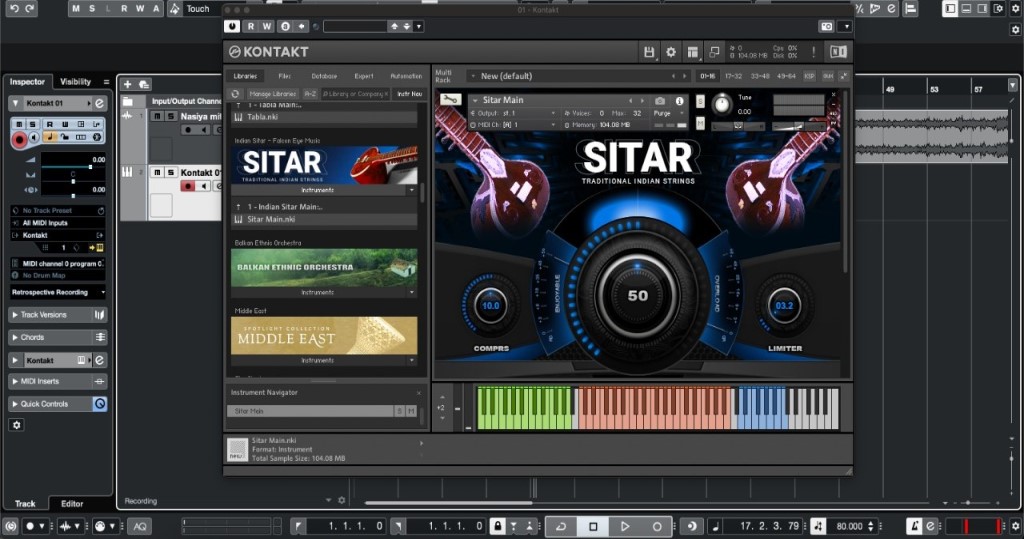This screenshot has width=1024, height=539.
Task: Open the Touch automation mode dropdown
Action: click(x=196, y=8)
